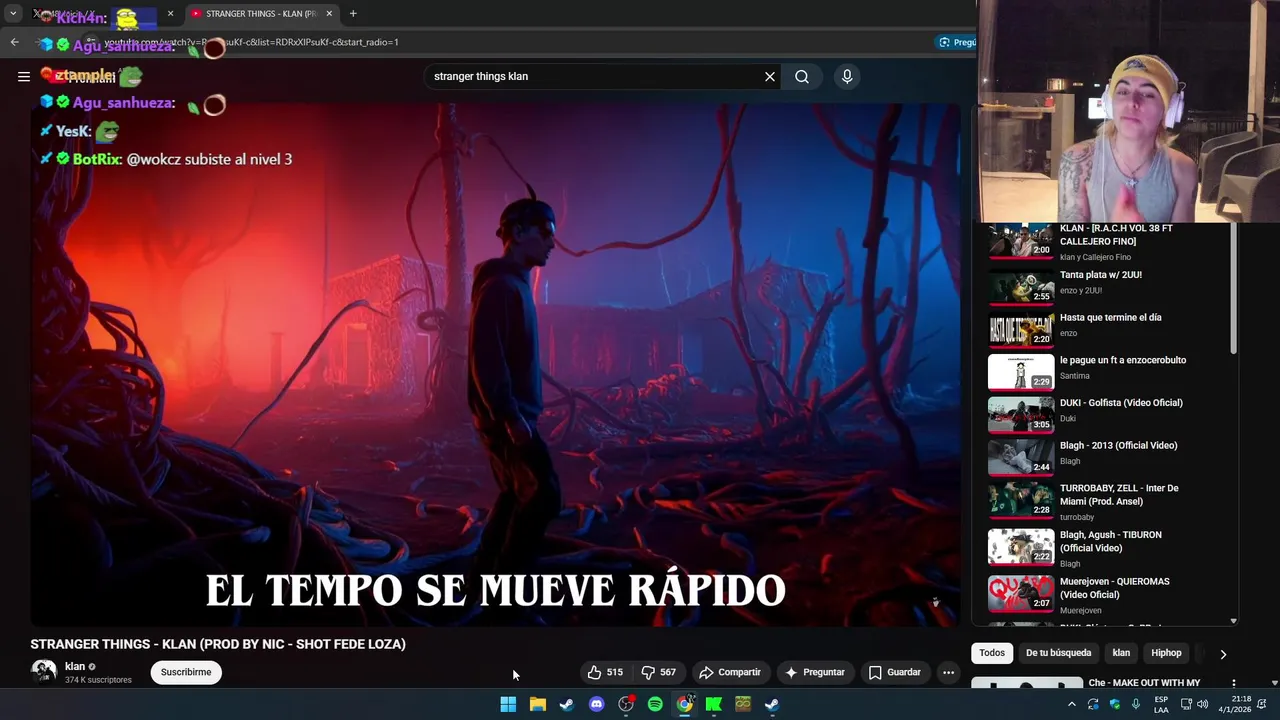Viewport: 1280px width, 720px height.
Task: Start voice search with the microphone
Action: [847, 76]
